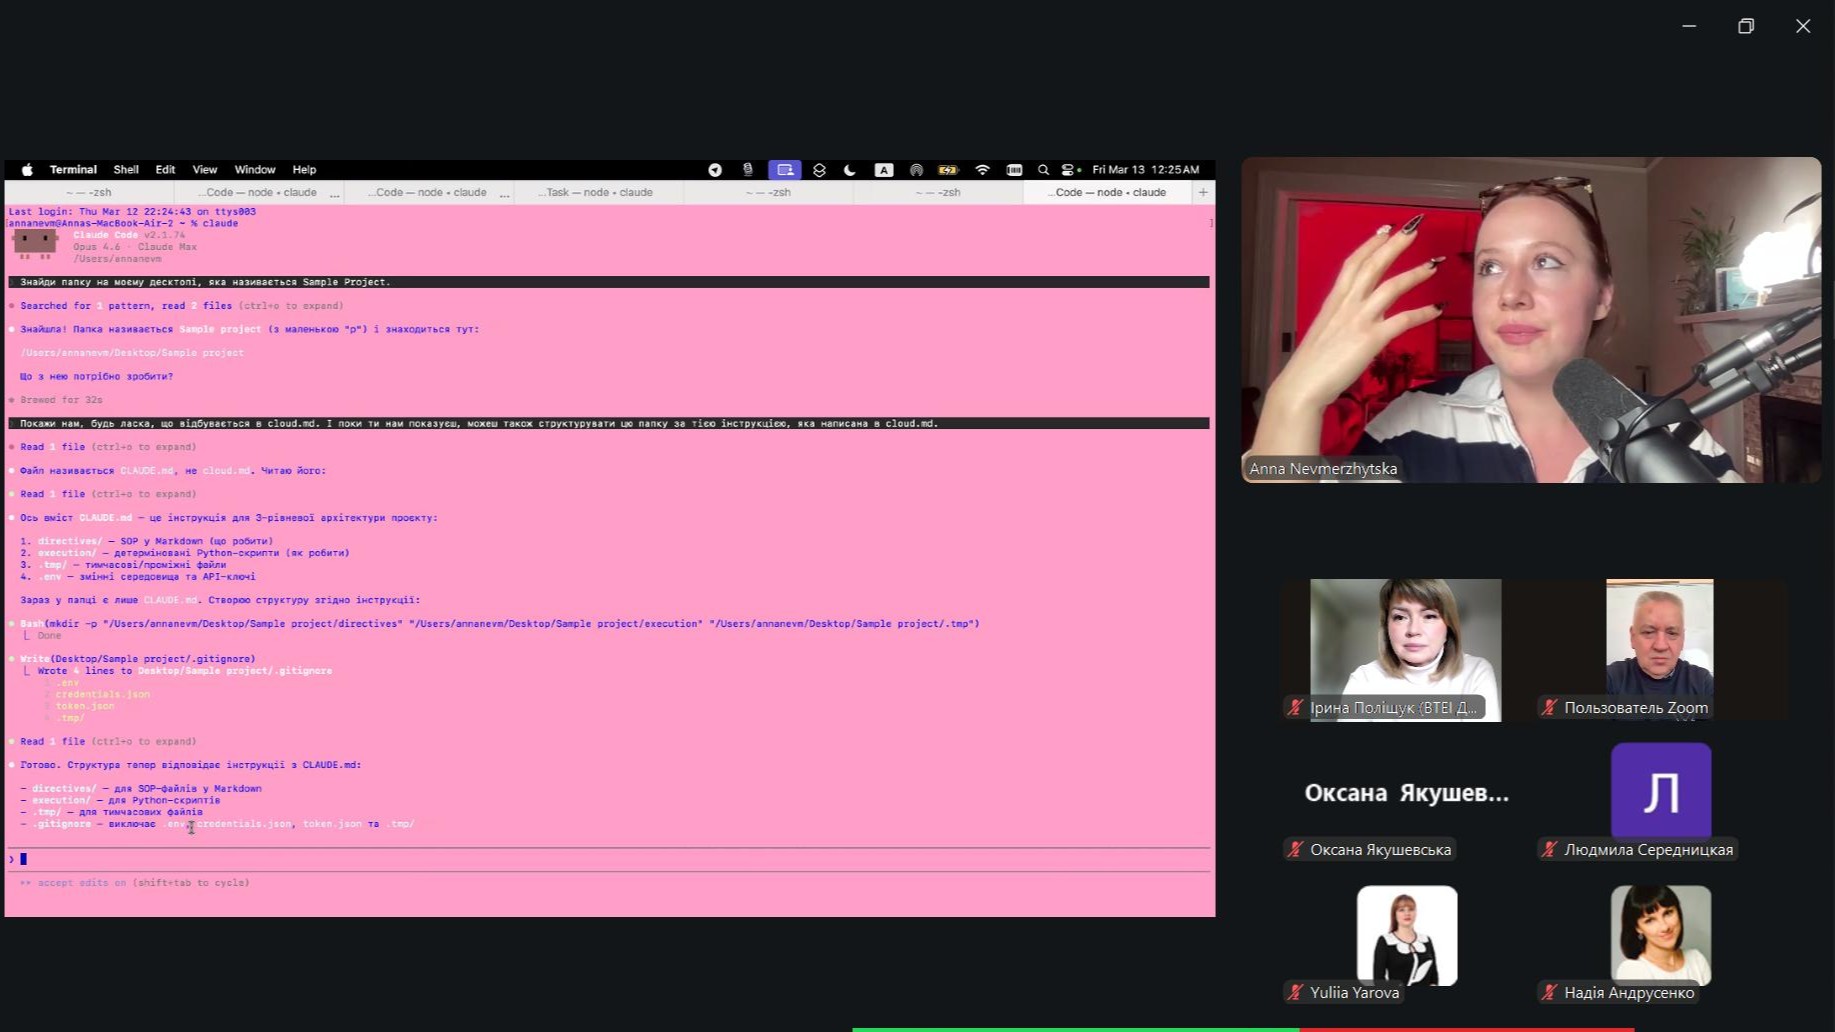Screen dimensions: 1835x1032
Task: Toggle Do Not Disturb moon icon
Action: tap(850, 170)
